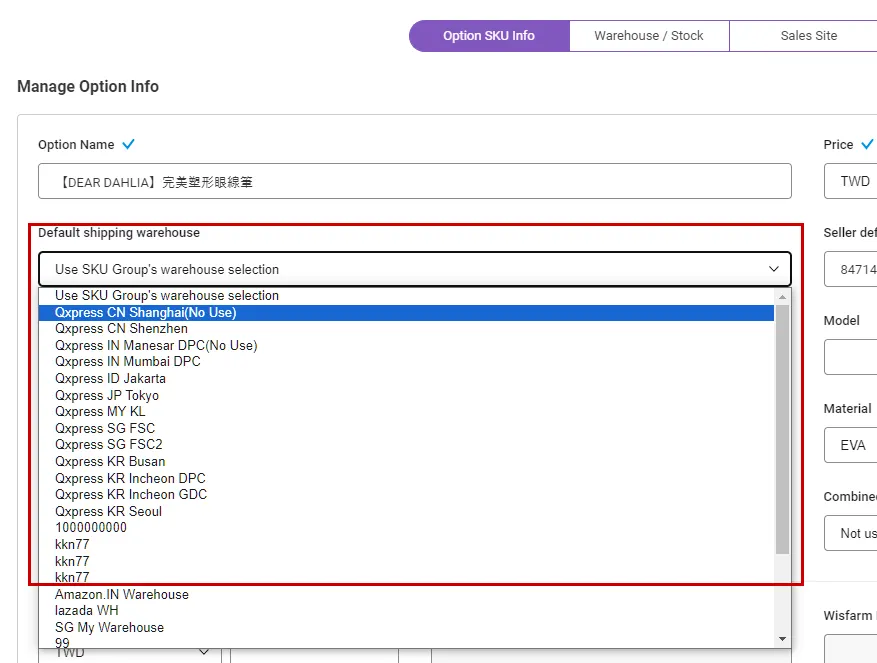Switch to the Option SKU Info tab
Screen dimensions: 877x663
(489, 36)
